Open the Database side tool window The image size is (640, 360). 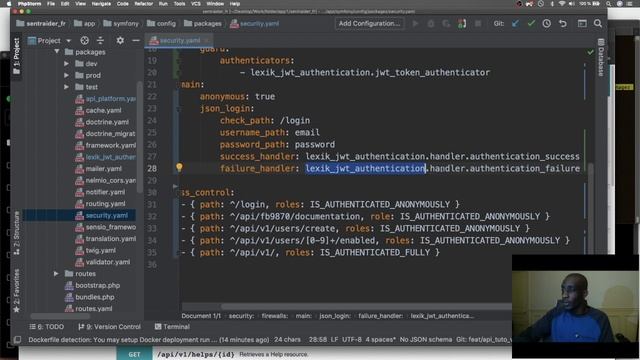[x=601, y=57]
